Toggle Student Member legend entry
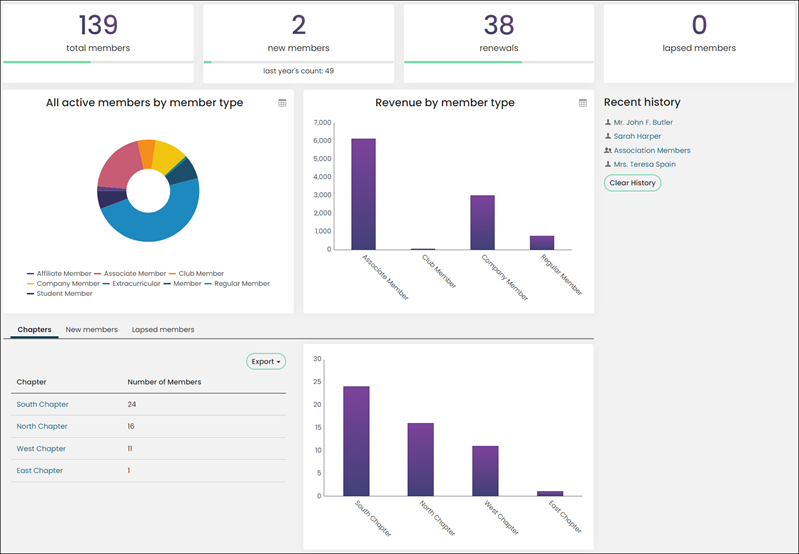This screenshot has width=799, height=554. pos(60,294)
